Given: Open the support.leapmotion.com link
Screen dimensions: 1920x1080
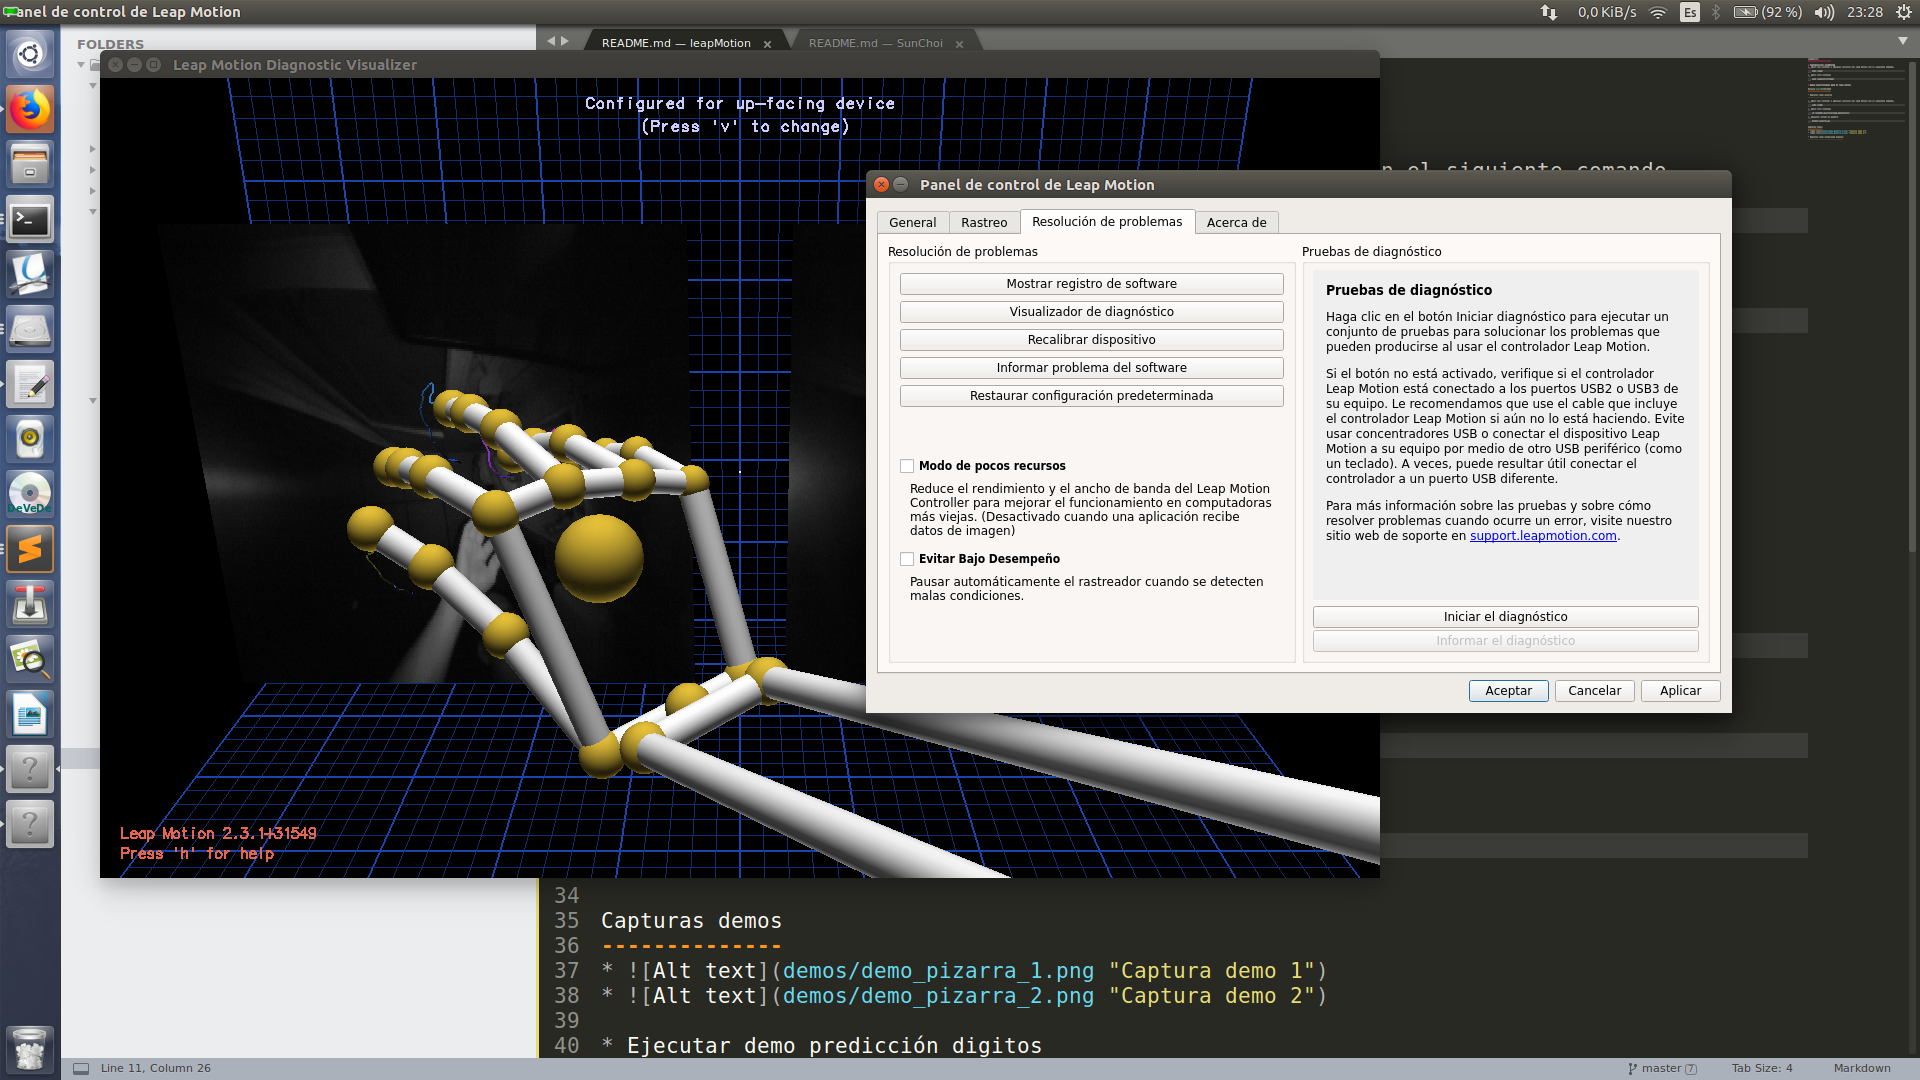Looking at the screenshot, I should pos(1542,536).
